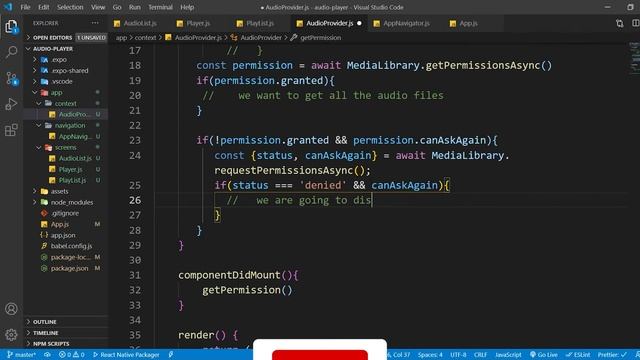This screenshot has height=360, width=640.
Task: Expand the assets folder
Action: click(x=60, y=191)
